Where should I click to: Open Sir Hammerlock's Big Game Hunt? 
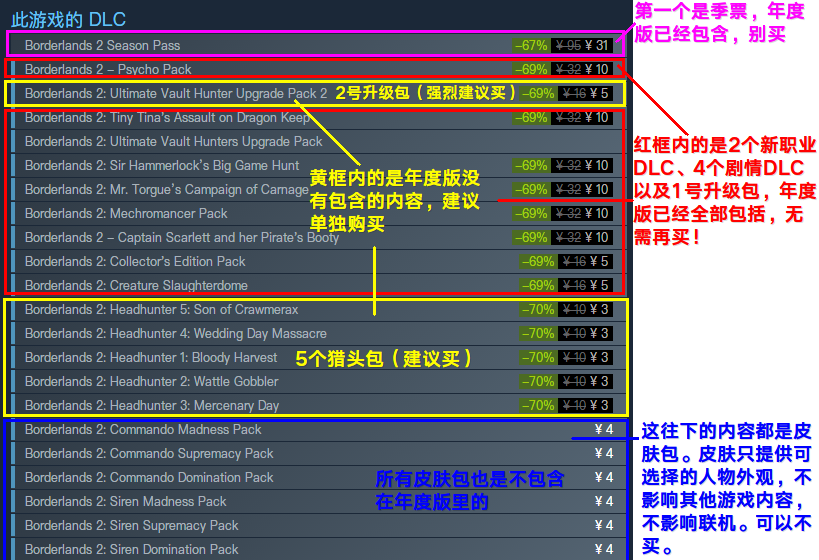click(x=319, y=166)
